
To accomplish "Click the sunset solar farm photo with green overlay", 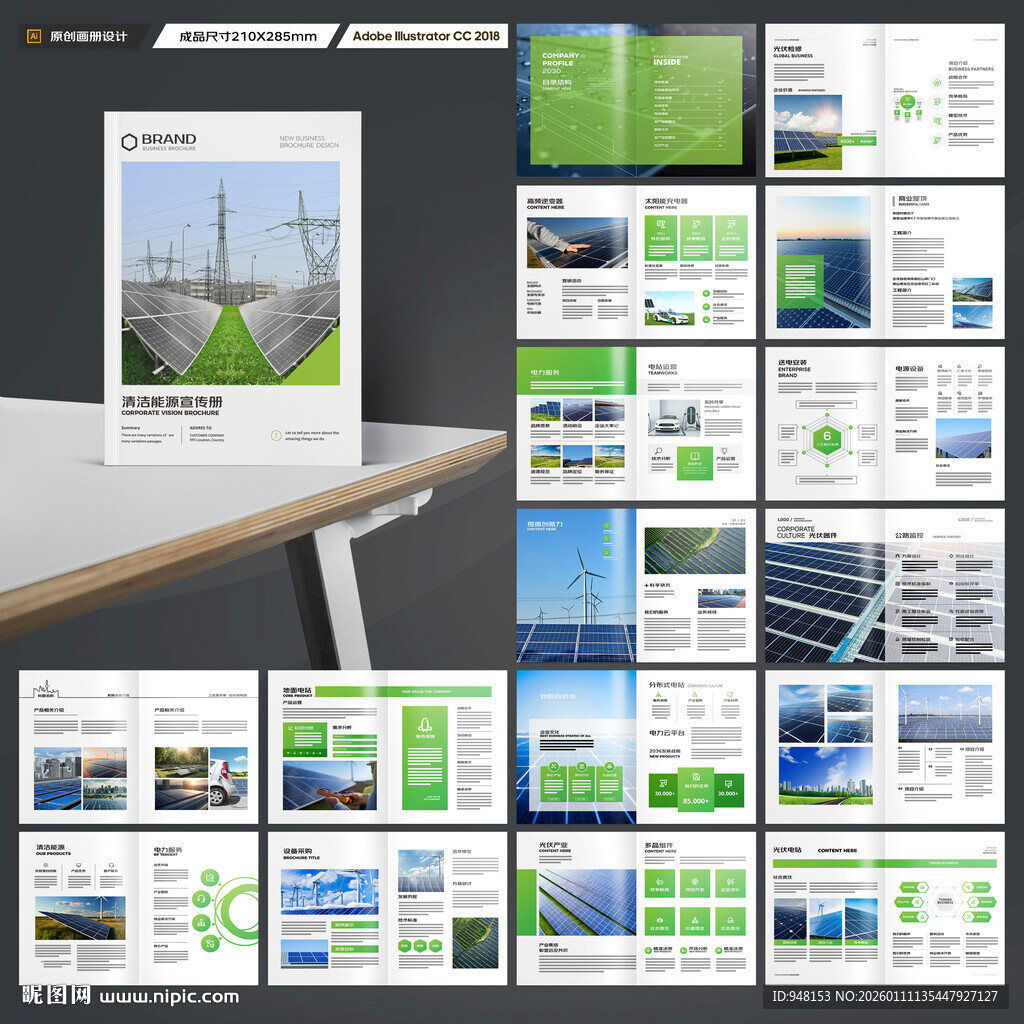I will tap(824, 262).
